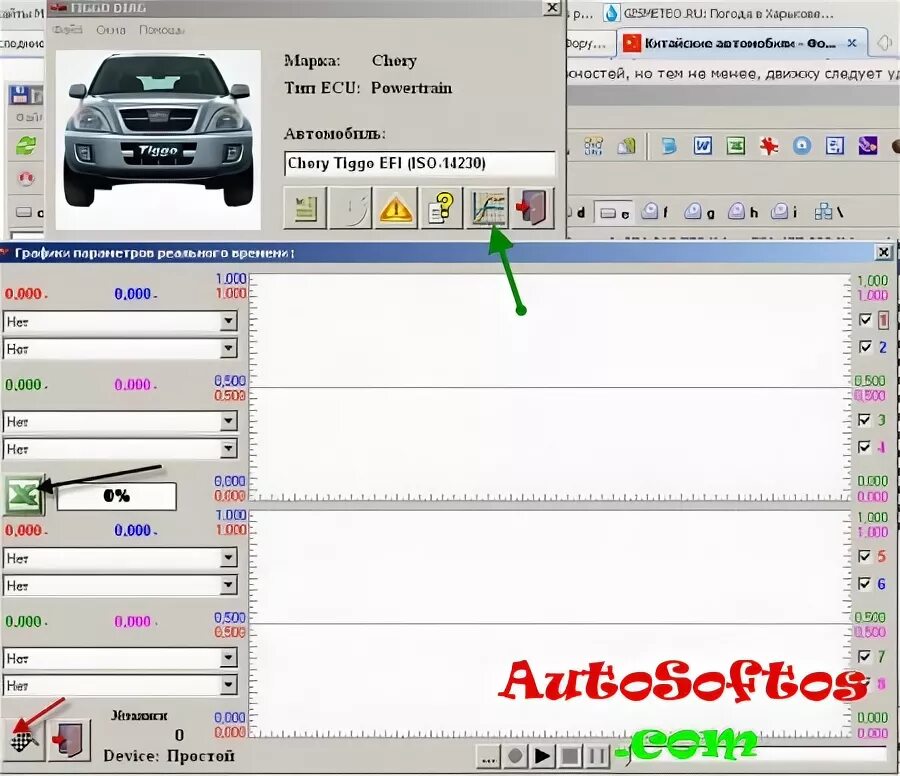Open the ECU data sheet icon in Tiggo Diag
This screenshot has width=900, height=776.
click(x=305, y=208)
